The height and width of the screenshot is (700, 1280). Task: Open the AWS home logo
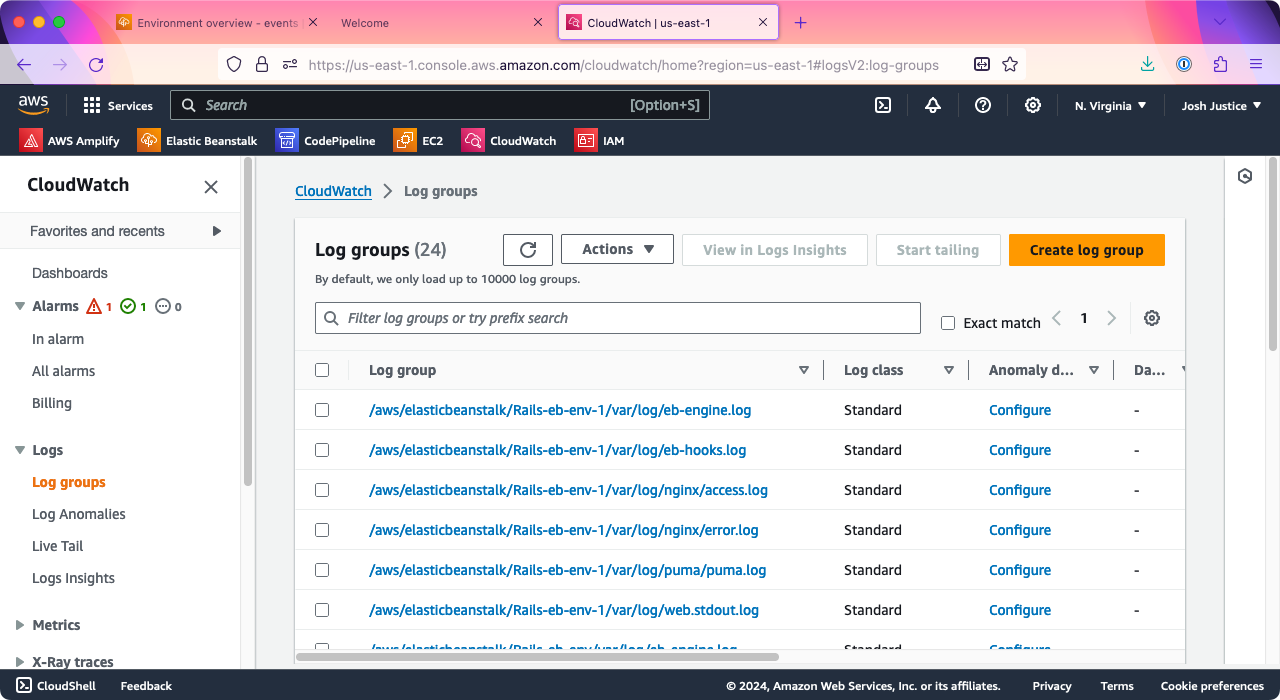[x=33, y=105]
